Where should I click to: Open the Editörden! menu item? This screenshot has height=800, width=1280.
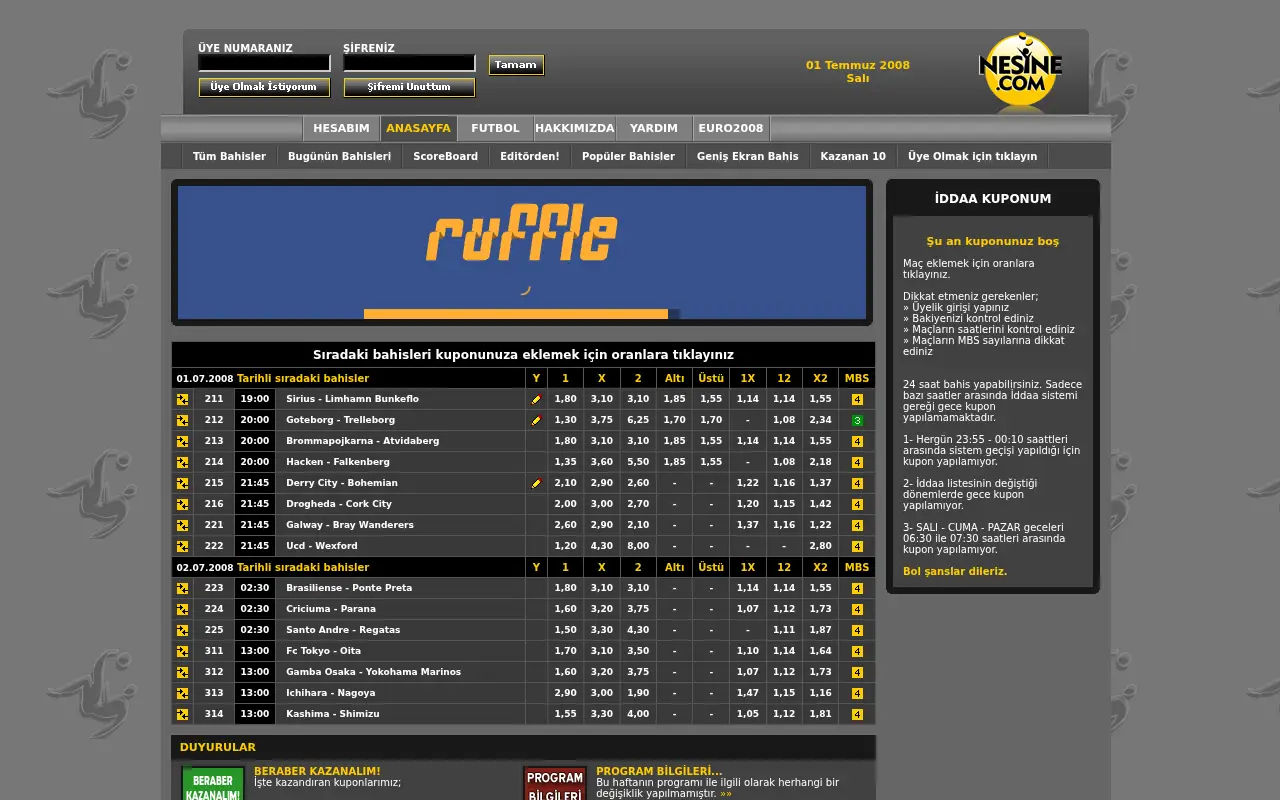(530, 156)
